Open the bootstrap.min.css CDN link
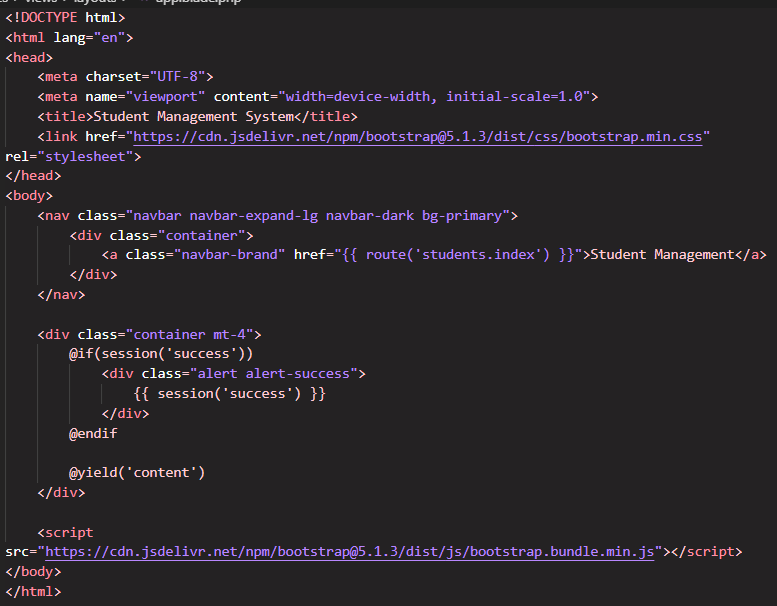This screenshot has width=777, height=606. click(x=418, y=137)
